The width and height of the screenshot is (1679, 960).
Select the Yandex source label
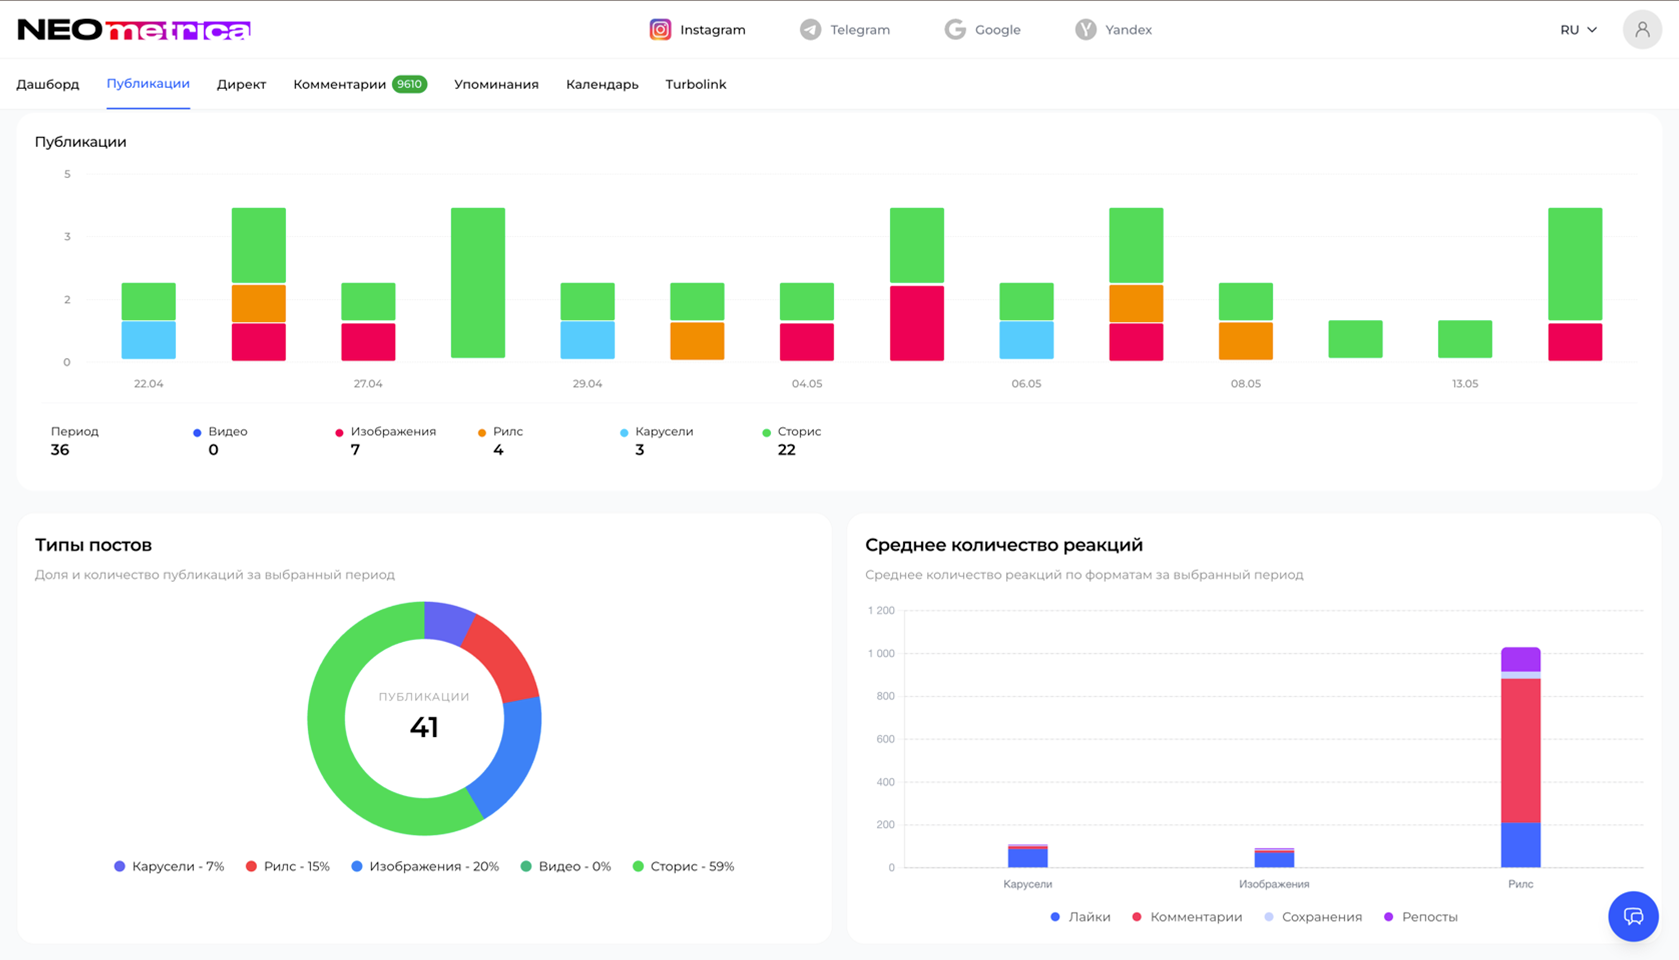[1128, 30]
